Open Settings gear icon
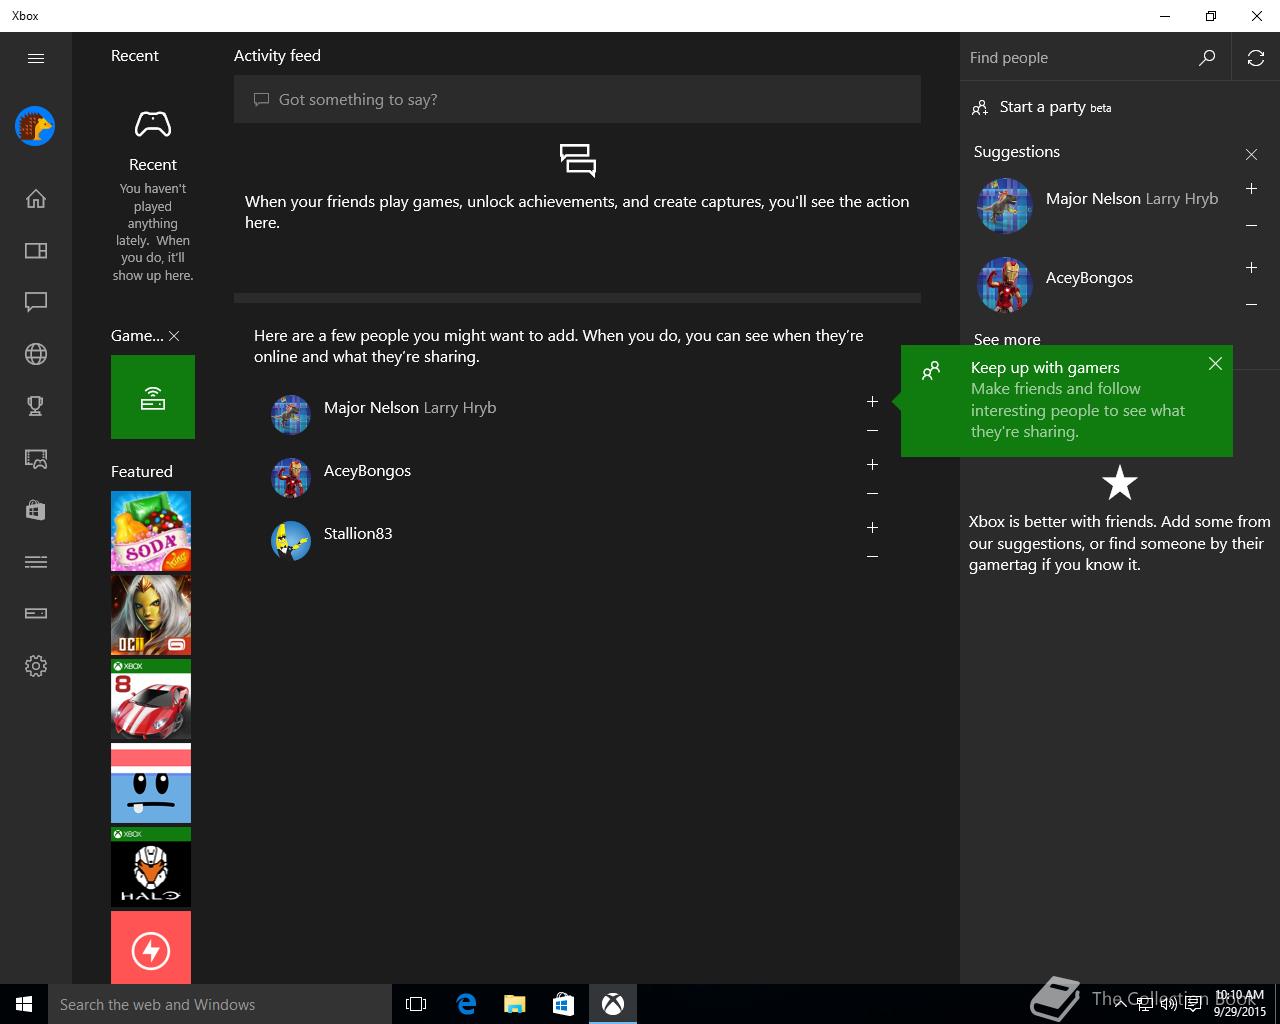This screenshot has height=1024, width=1280. [36, 666]
